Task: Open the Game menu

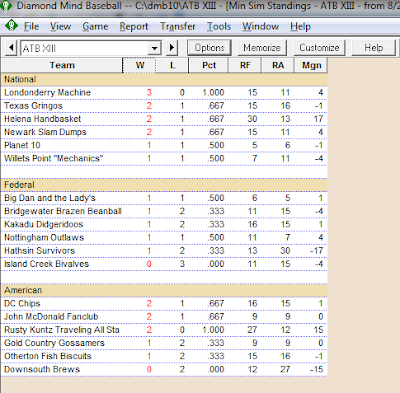Action: (95, 26)
